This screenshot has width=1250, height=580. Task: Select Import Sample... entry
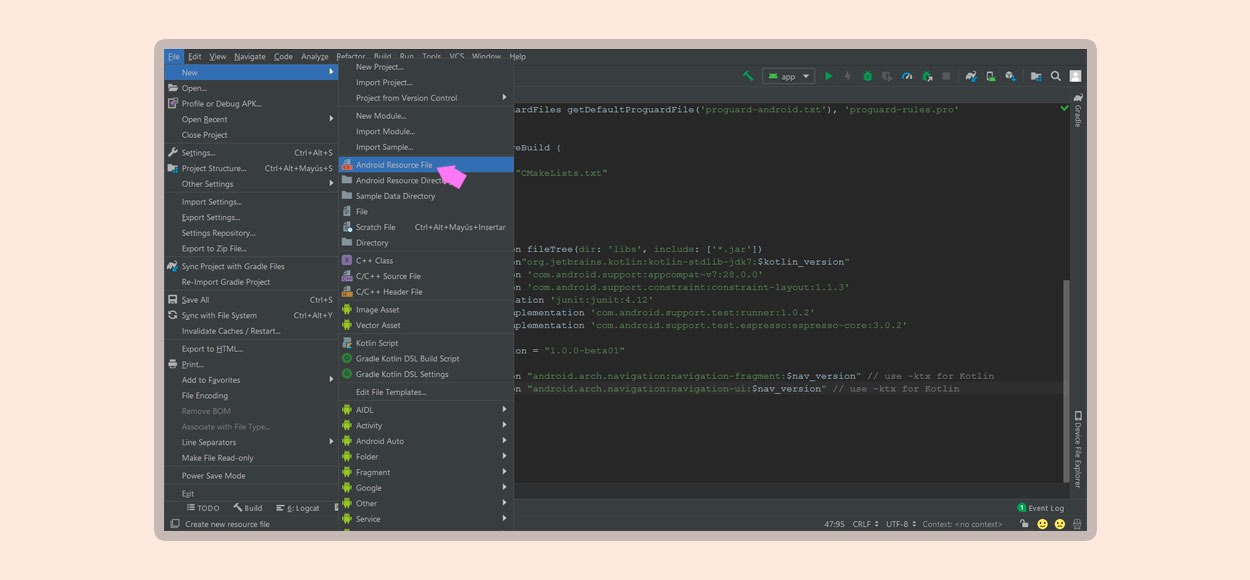(426, 147)
